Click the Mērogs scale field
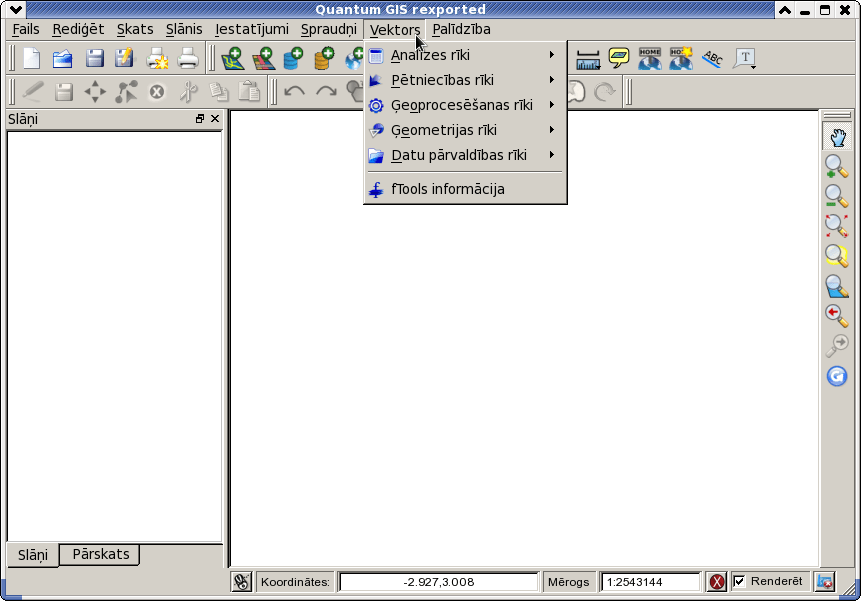 tap(651, 582)
